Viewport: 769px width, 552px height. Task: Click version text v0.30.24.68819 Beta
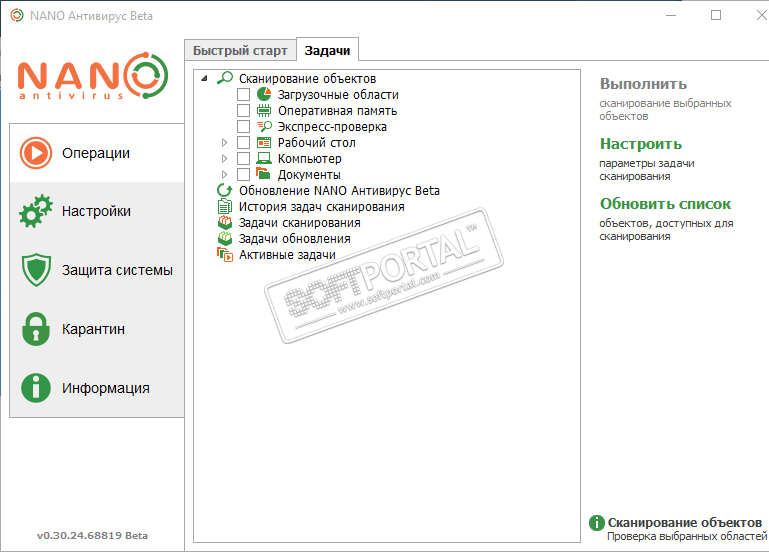[92, 535]
